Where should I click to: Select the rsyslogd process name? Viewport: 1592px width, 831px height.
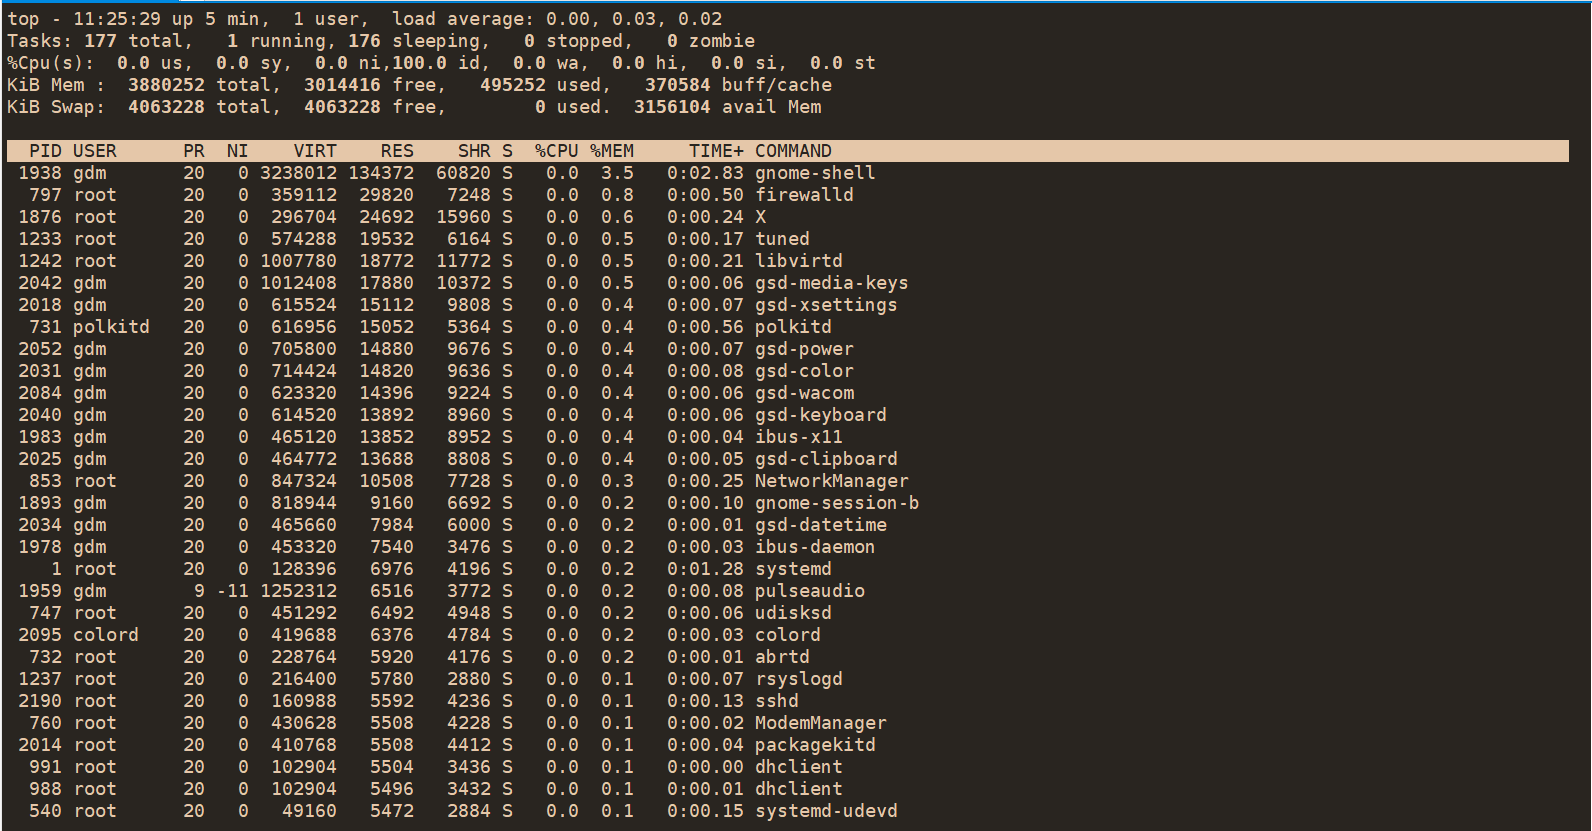(x=799, y=679)
